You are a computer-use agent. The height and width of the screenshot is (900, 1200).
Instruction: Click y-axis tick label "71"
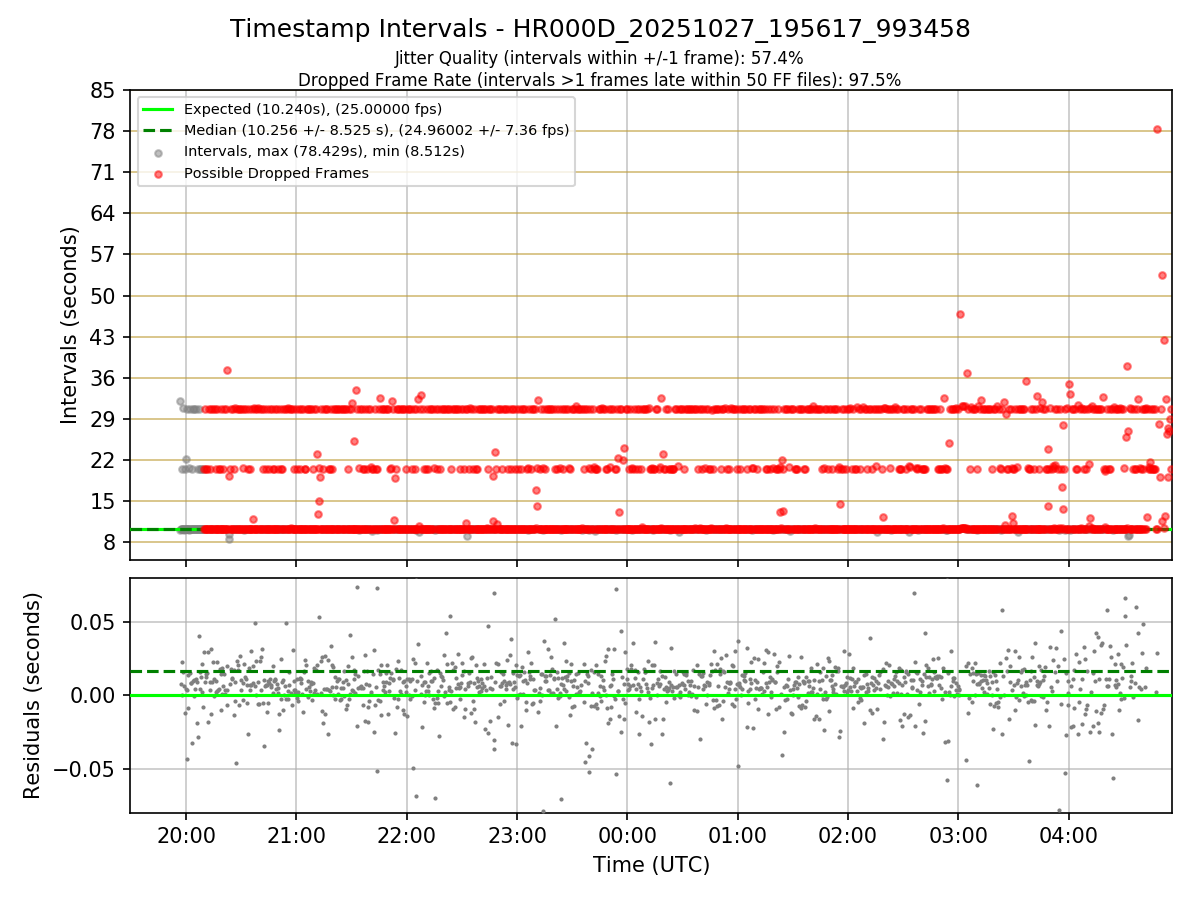click(103, 172)
